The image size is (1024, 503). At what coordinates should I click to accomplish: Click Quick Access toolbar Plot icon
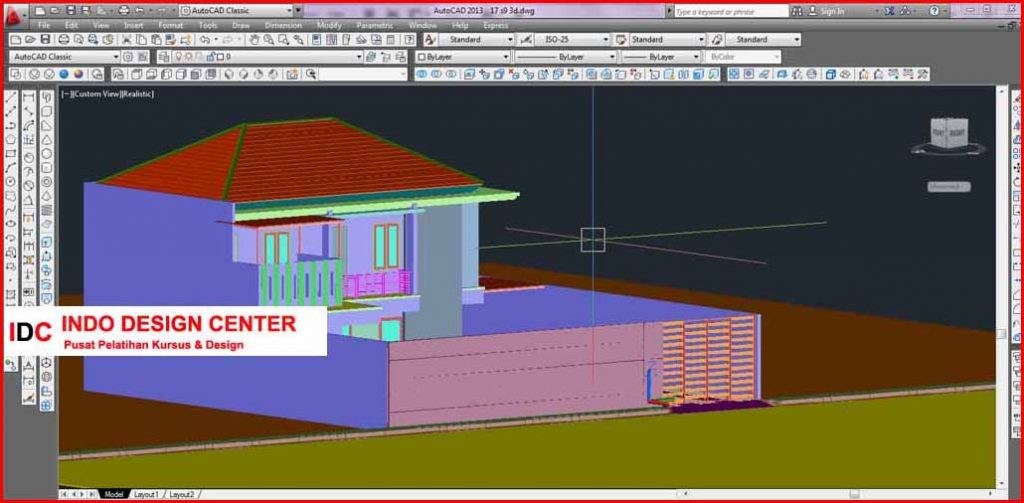pyautogui.click(x=123, y=10)
